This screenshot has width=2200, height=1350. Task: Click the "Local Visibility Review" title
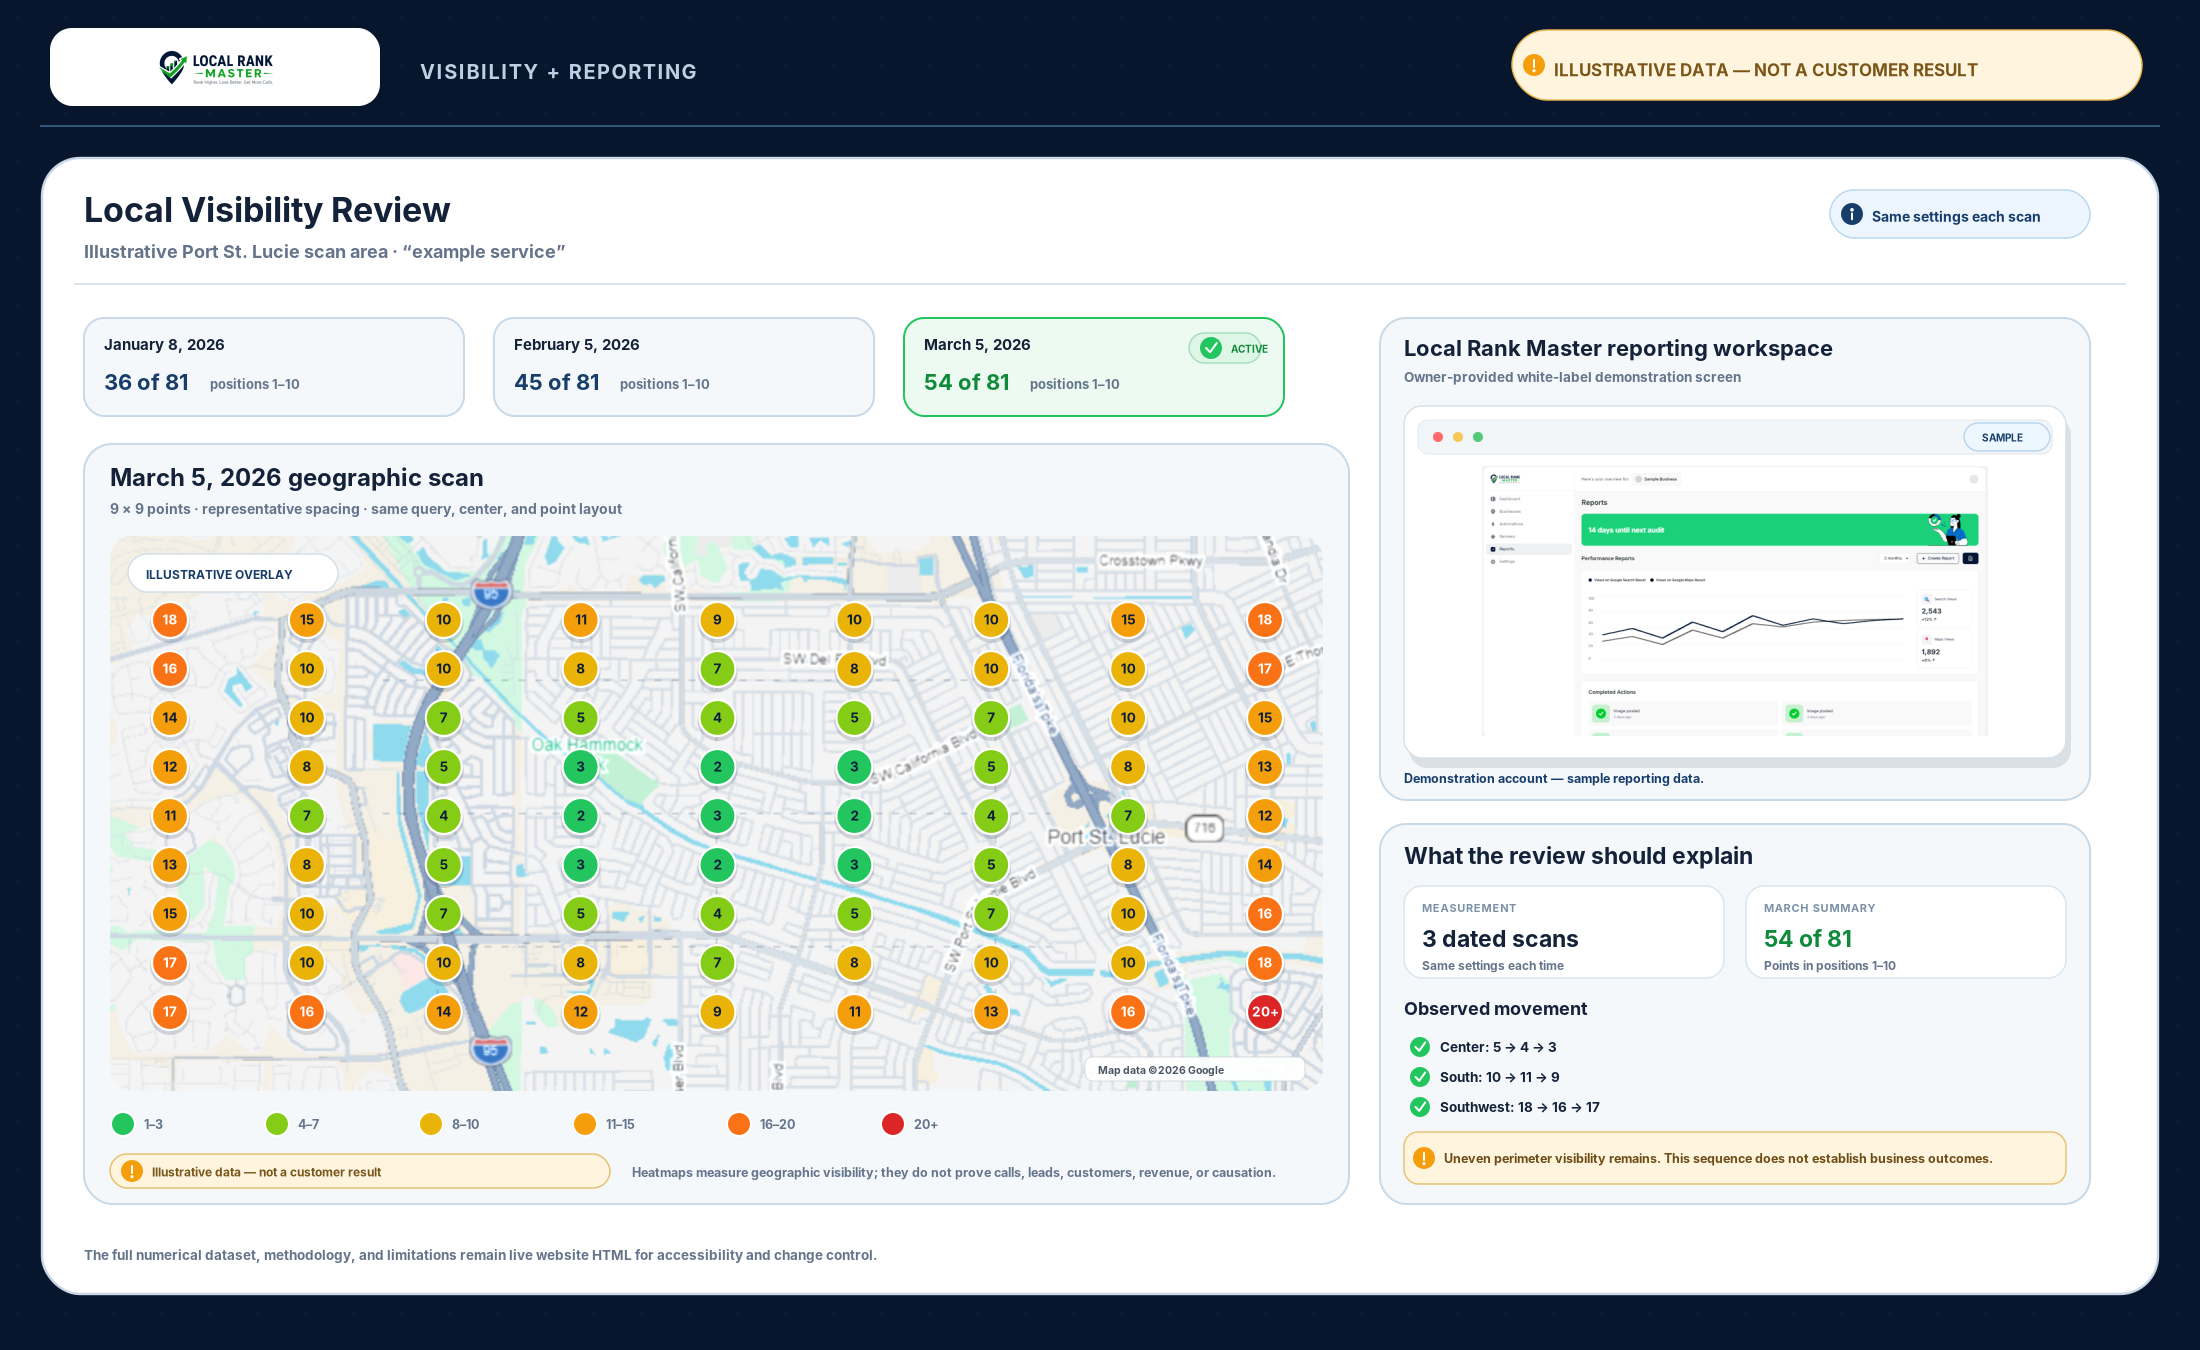(x=267, y=210)
